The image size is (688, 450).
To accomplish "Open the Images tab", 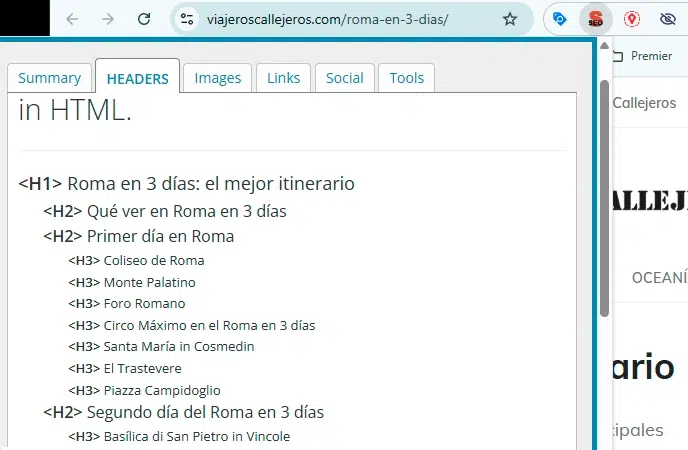I will (218, 78).
